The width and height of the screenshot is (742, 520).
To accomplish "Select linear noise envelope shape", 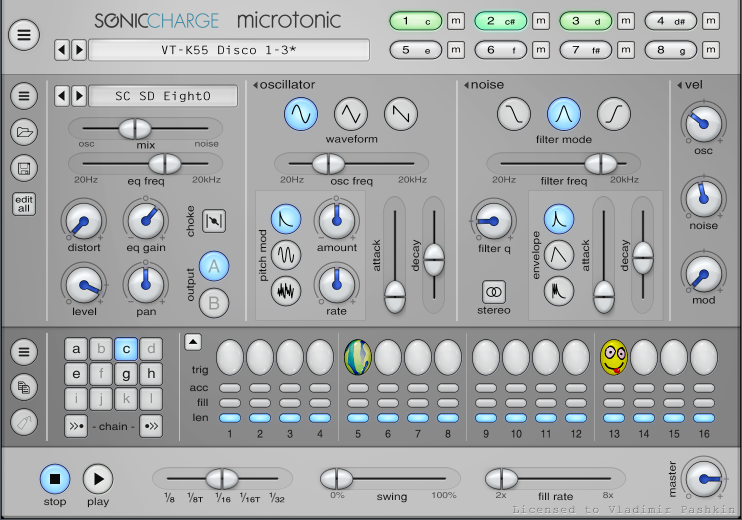I will [x=559, y=255].
